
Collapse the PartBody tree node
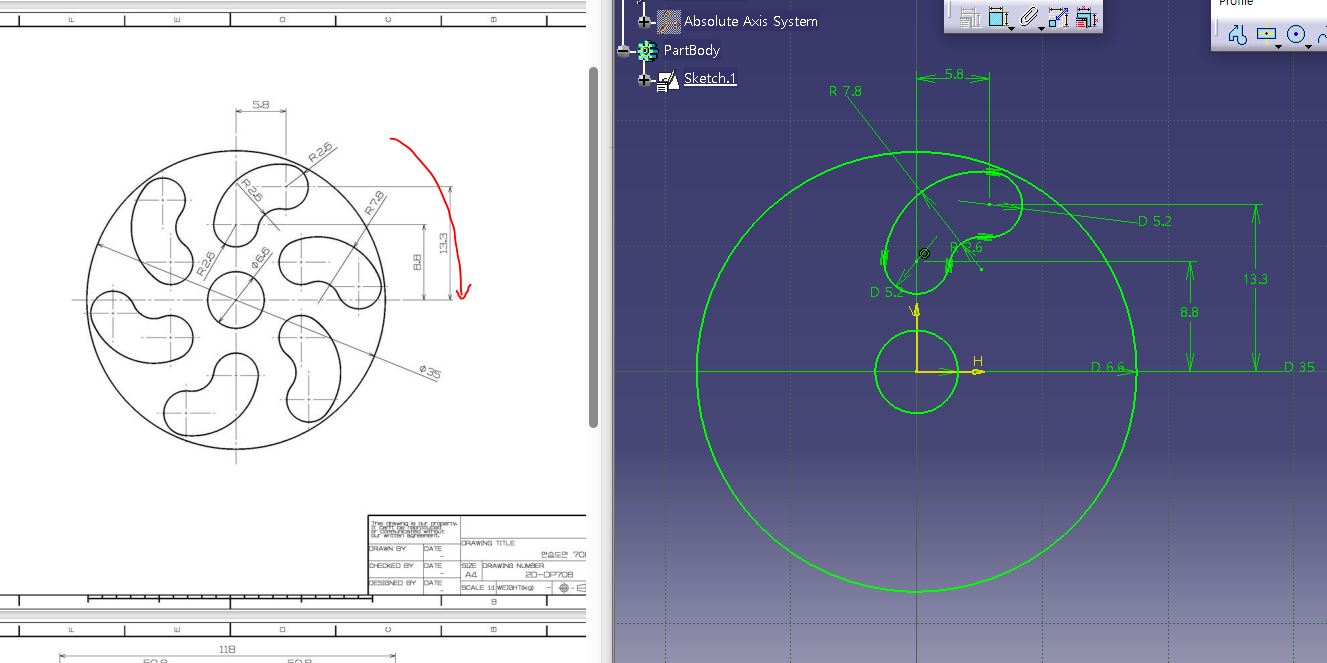click(625, 50)
